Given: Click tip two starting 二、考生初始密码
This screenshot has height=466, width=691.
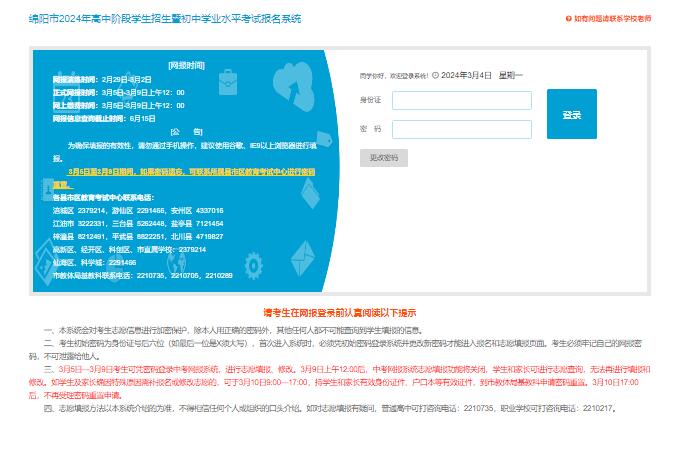Looking at the screenshot, I should pyautogui.click(x=335, y=350).
